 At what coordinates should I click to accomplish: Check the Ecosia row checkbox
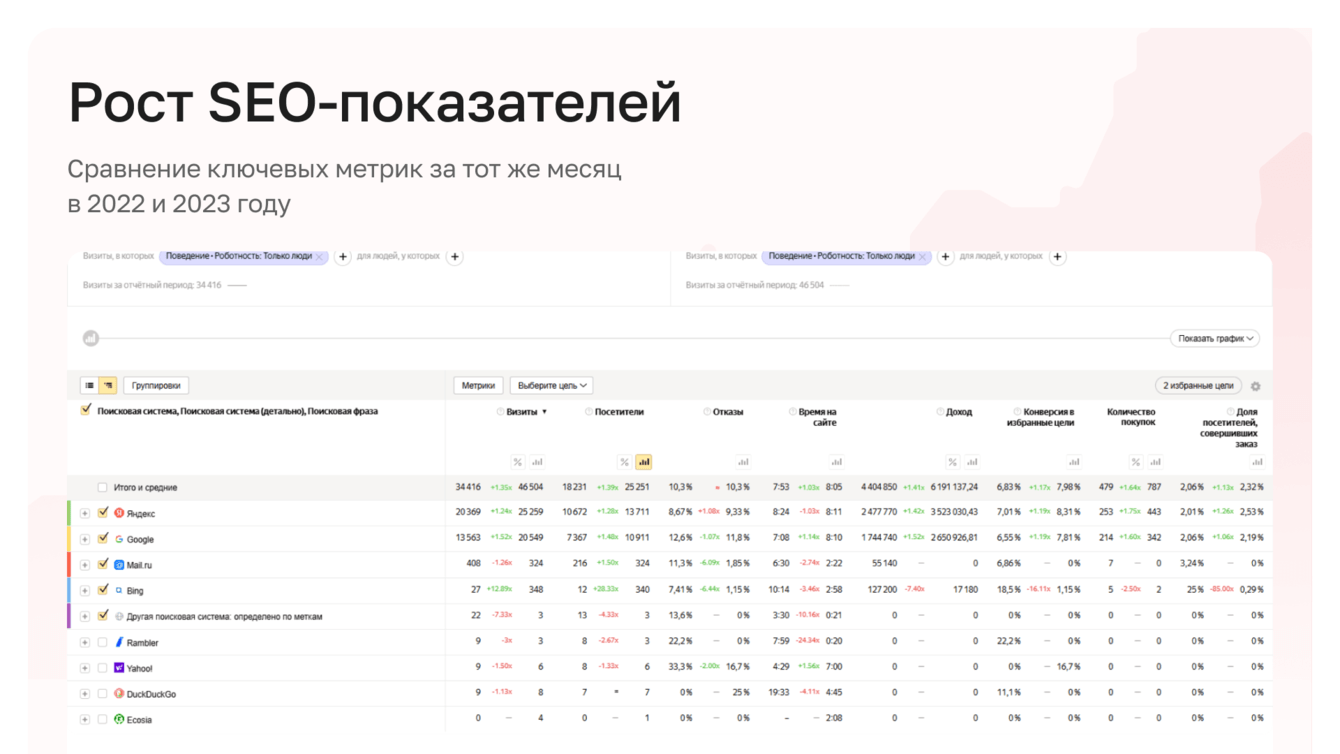pos(102,719)
